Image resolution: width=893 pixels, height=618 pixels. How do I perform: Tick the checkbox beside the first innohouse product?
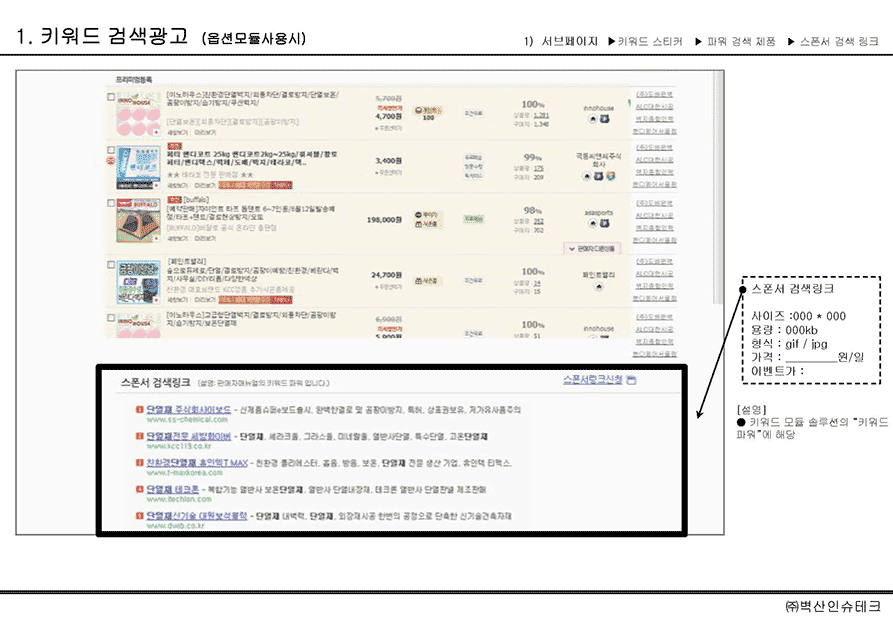tap(111, 97)
